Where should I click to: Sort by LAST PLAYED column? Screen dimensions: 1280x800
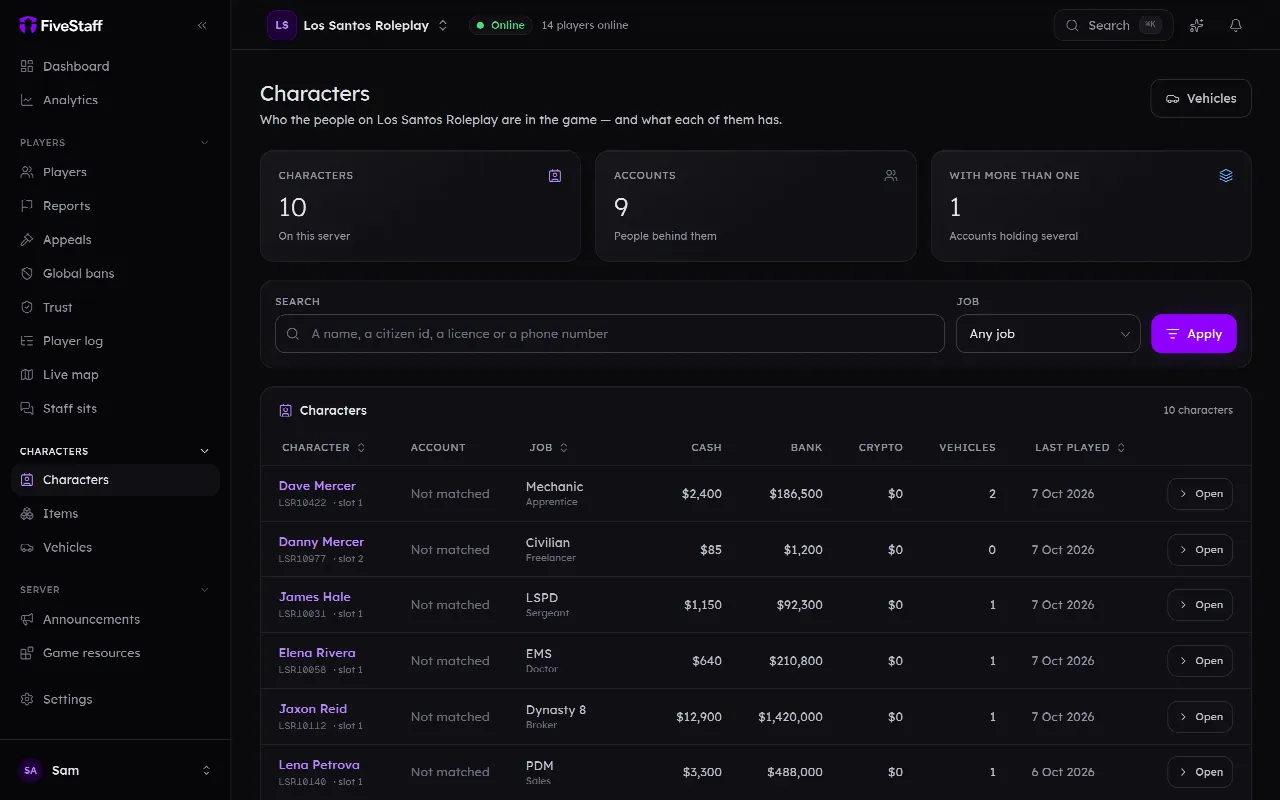(1079, 447)
